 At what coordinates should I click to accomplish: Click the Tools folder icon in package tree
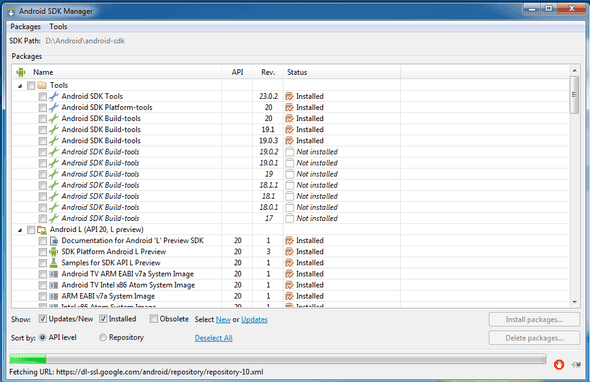click(42, 85)
